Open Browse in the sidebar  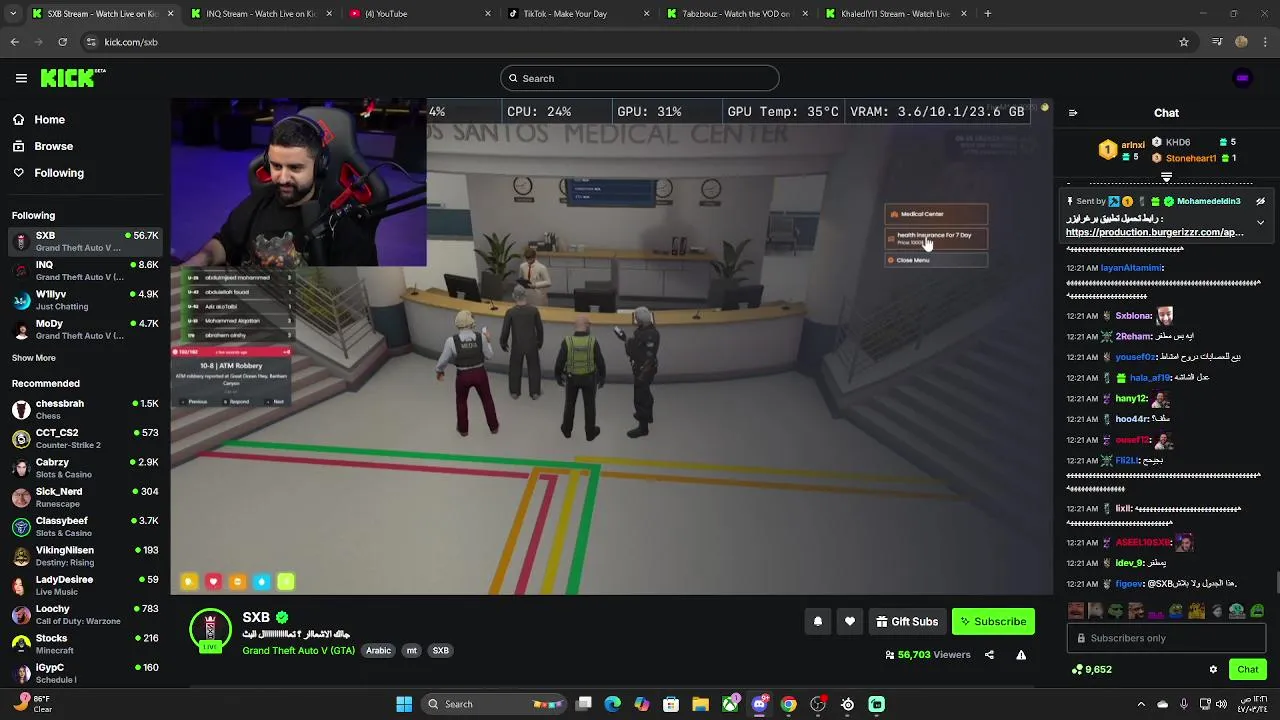coord(53,146)
